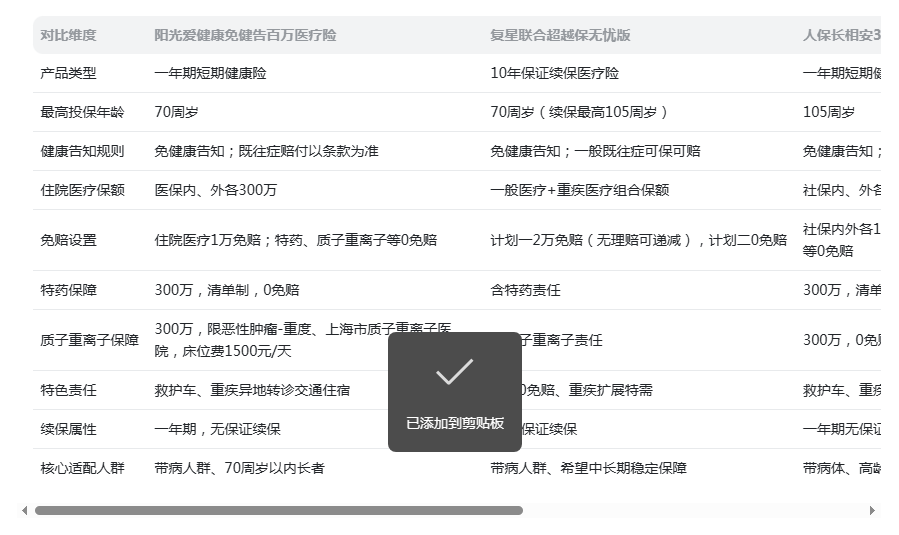Click the '一年期短期健康险' cell in 阳光 column
The image size is (899, 535).
210,73
